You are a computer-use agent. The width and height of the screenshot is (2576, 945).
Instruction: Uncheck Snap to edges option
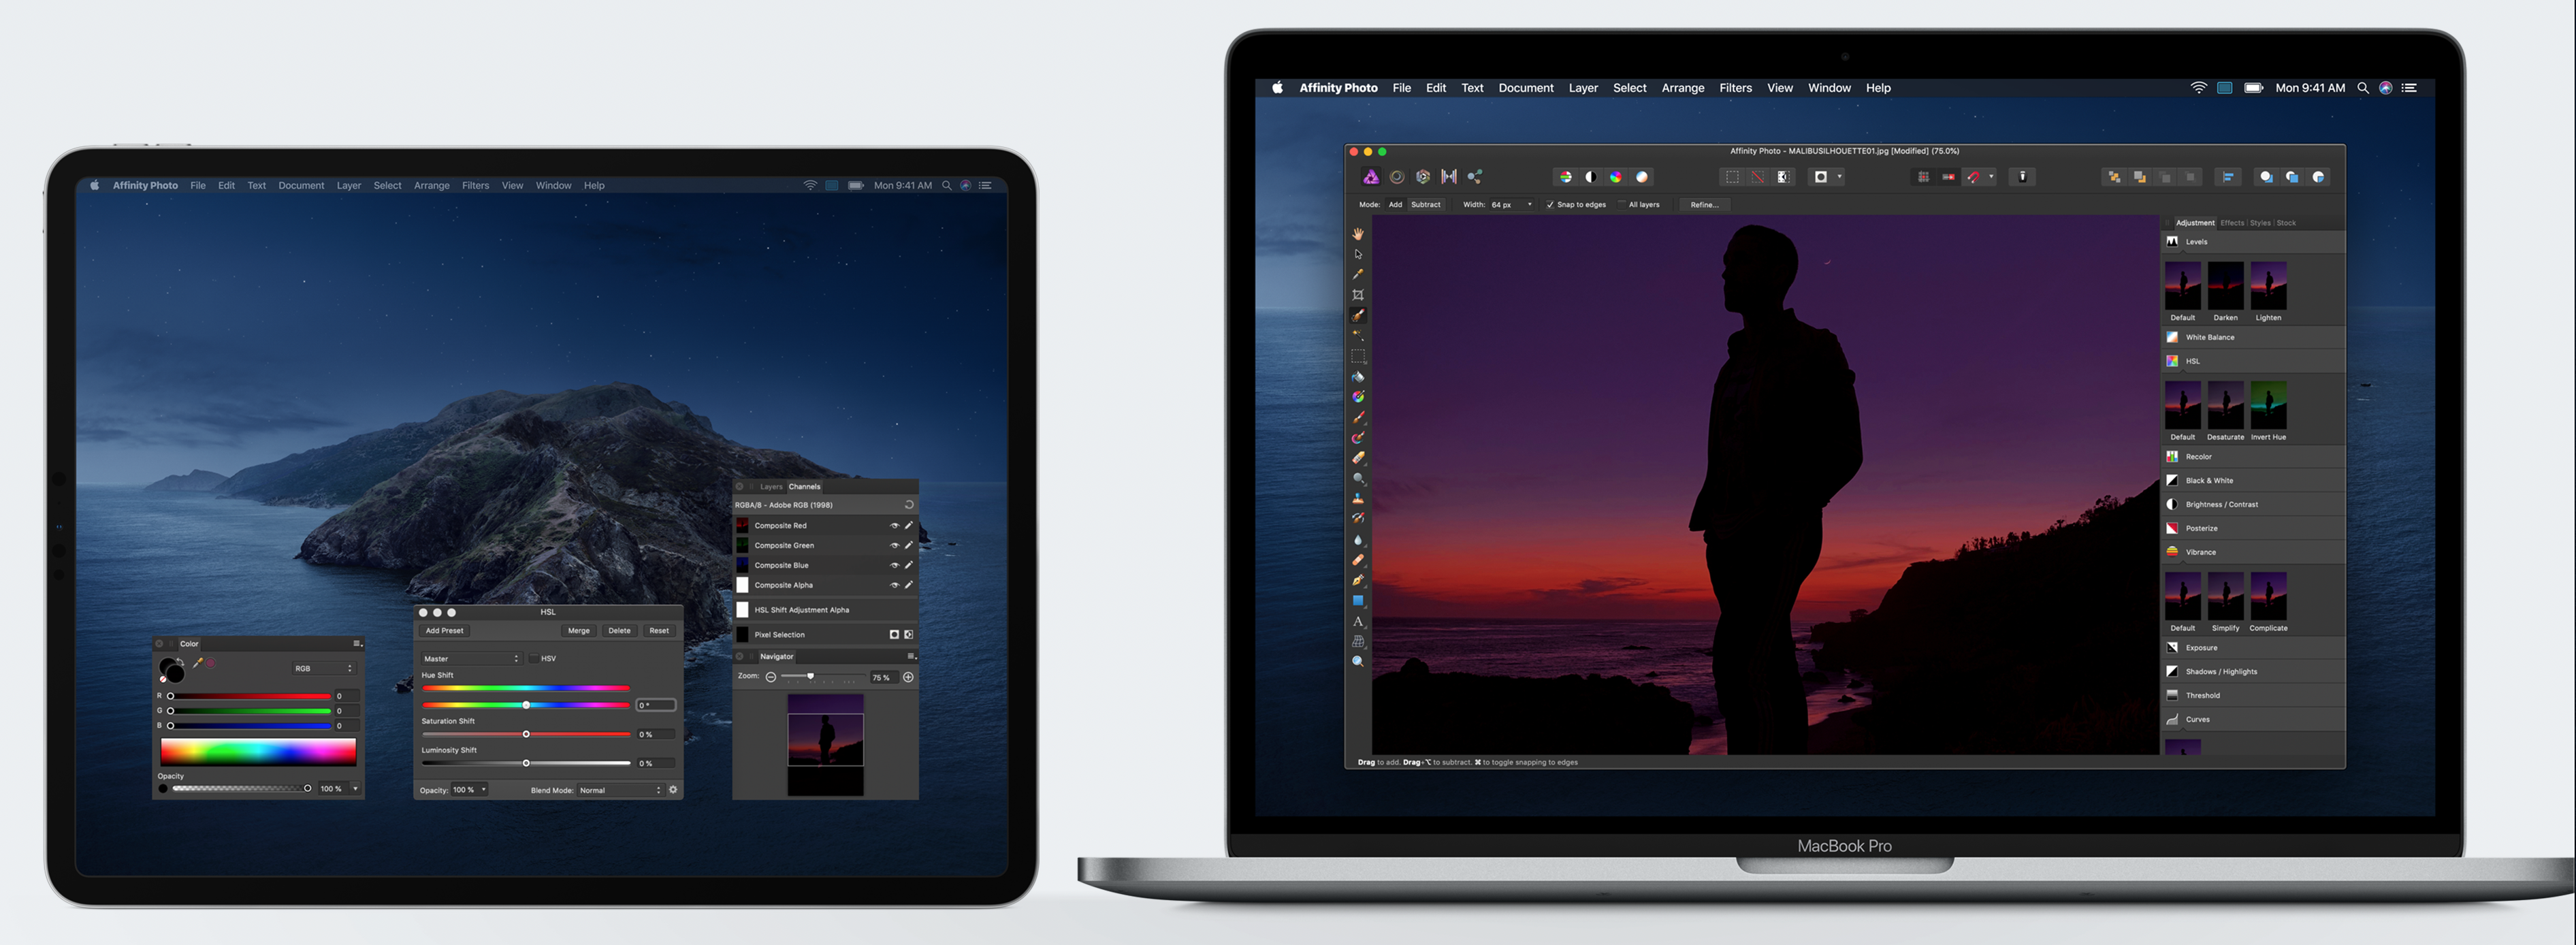(x=1550, y=205)
